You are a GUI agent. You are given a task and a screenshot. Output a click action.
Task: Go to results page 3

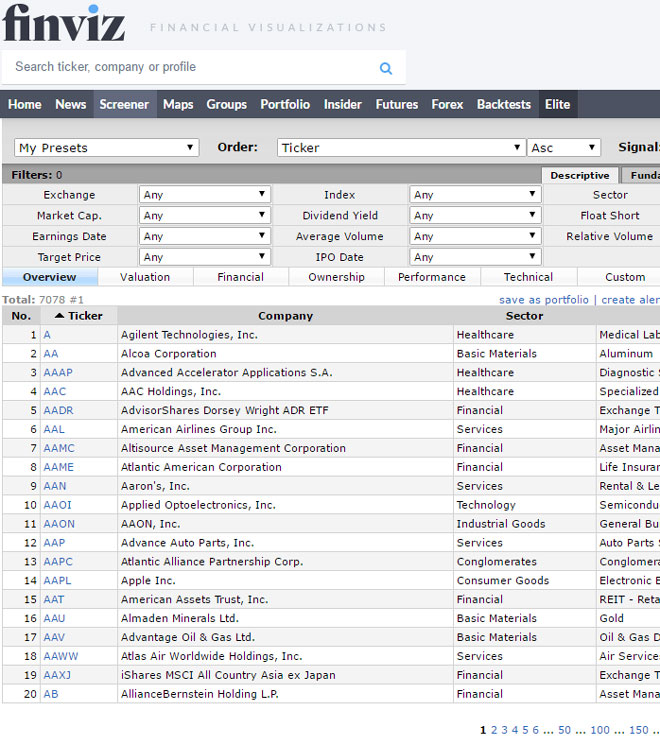pyautogui.click(x=504, y=730)
